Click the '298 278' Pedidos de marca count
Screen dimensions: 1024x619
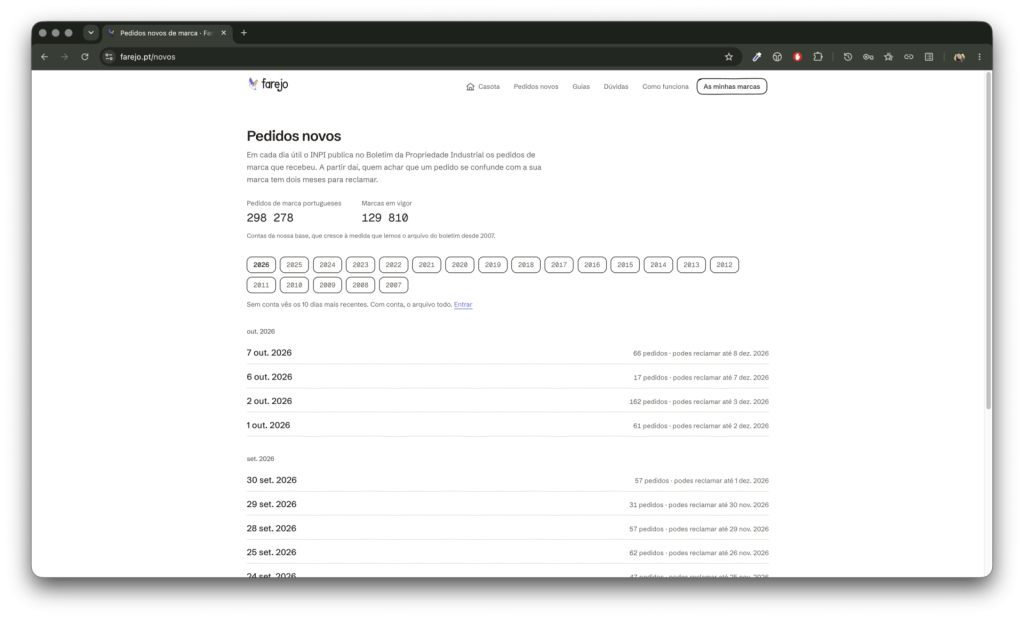click(x=270, y=217)
